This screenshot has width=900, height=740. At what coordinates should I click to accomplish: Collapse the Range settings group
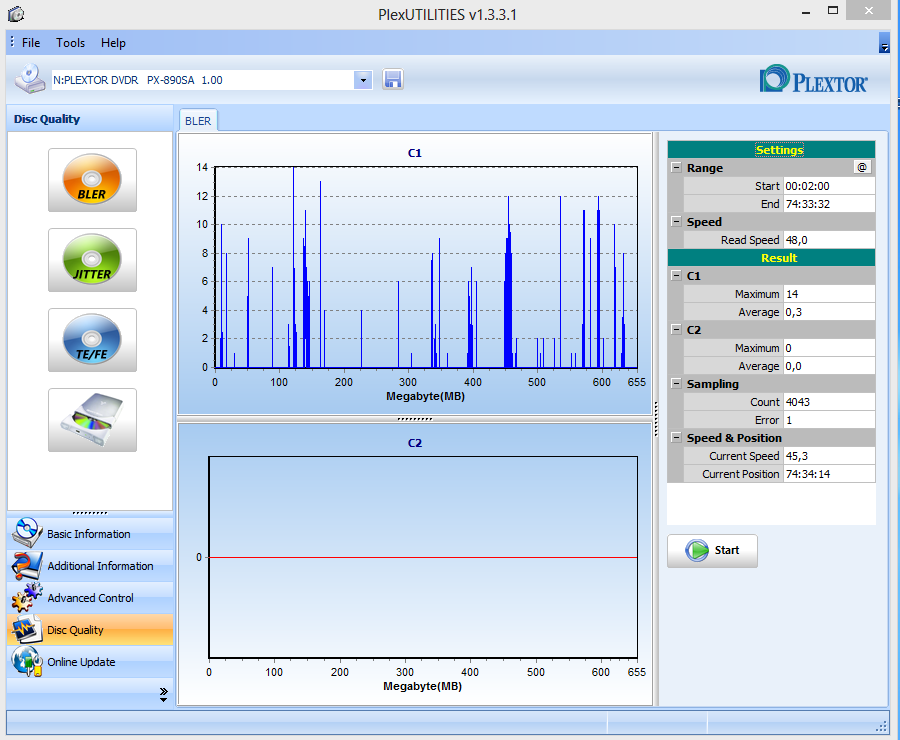pyautogui.click(x=676, y=168)
